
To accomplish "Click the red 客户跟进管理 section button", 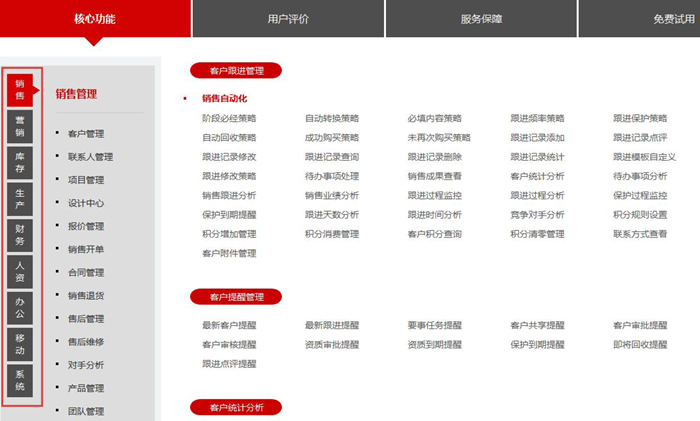I will pyautogui.click(x=236, y=70).
